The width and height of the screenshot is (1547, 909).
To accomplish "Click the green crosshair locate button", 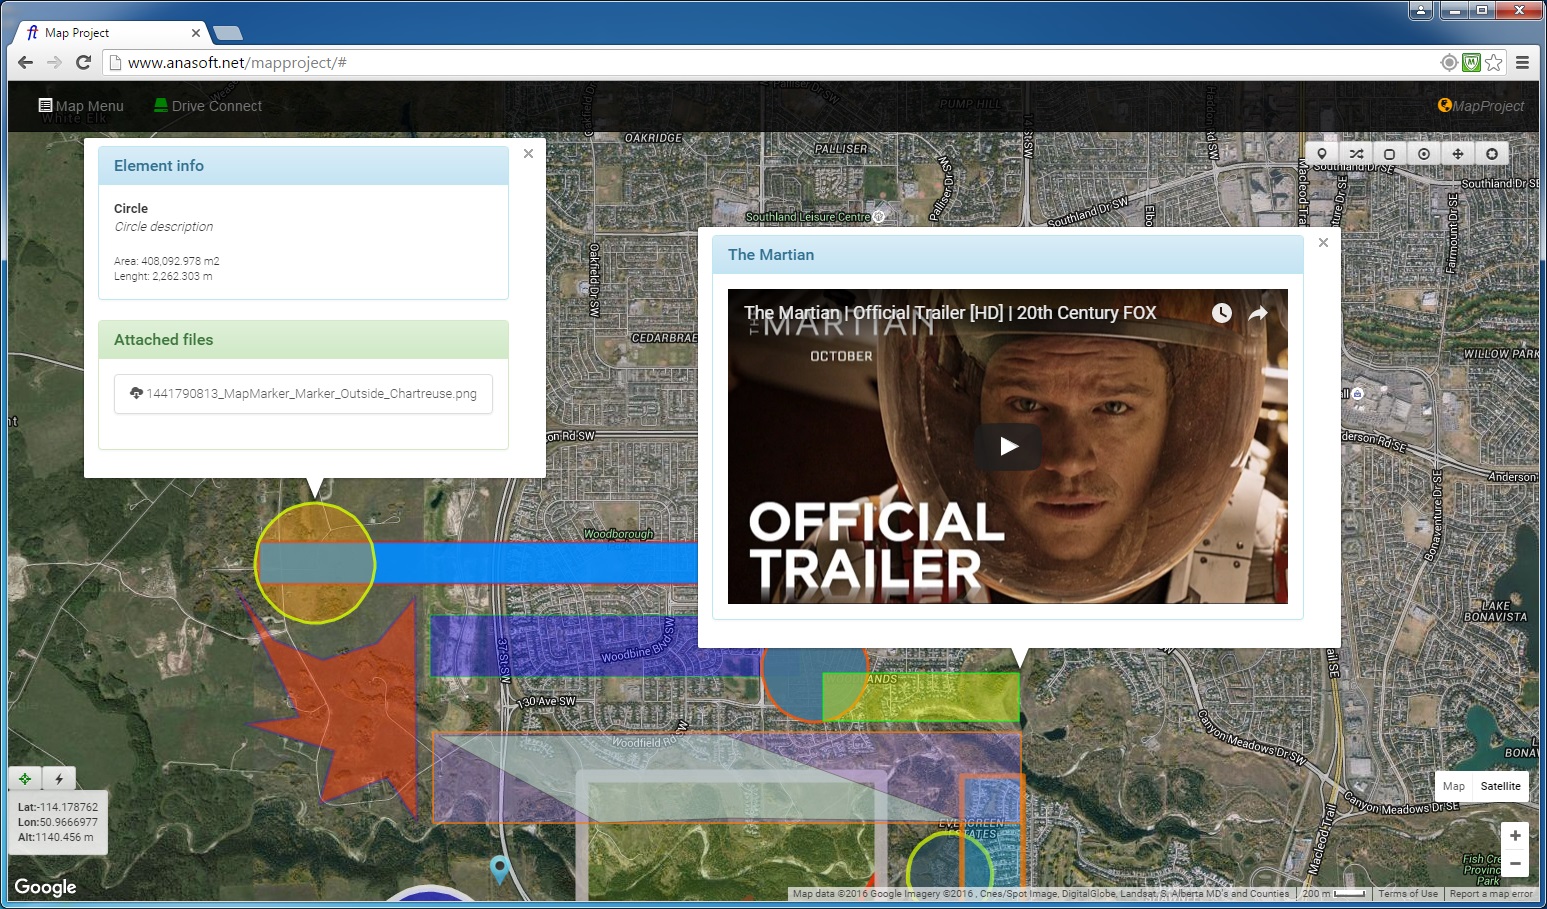I will (x=25, y=779).
